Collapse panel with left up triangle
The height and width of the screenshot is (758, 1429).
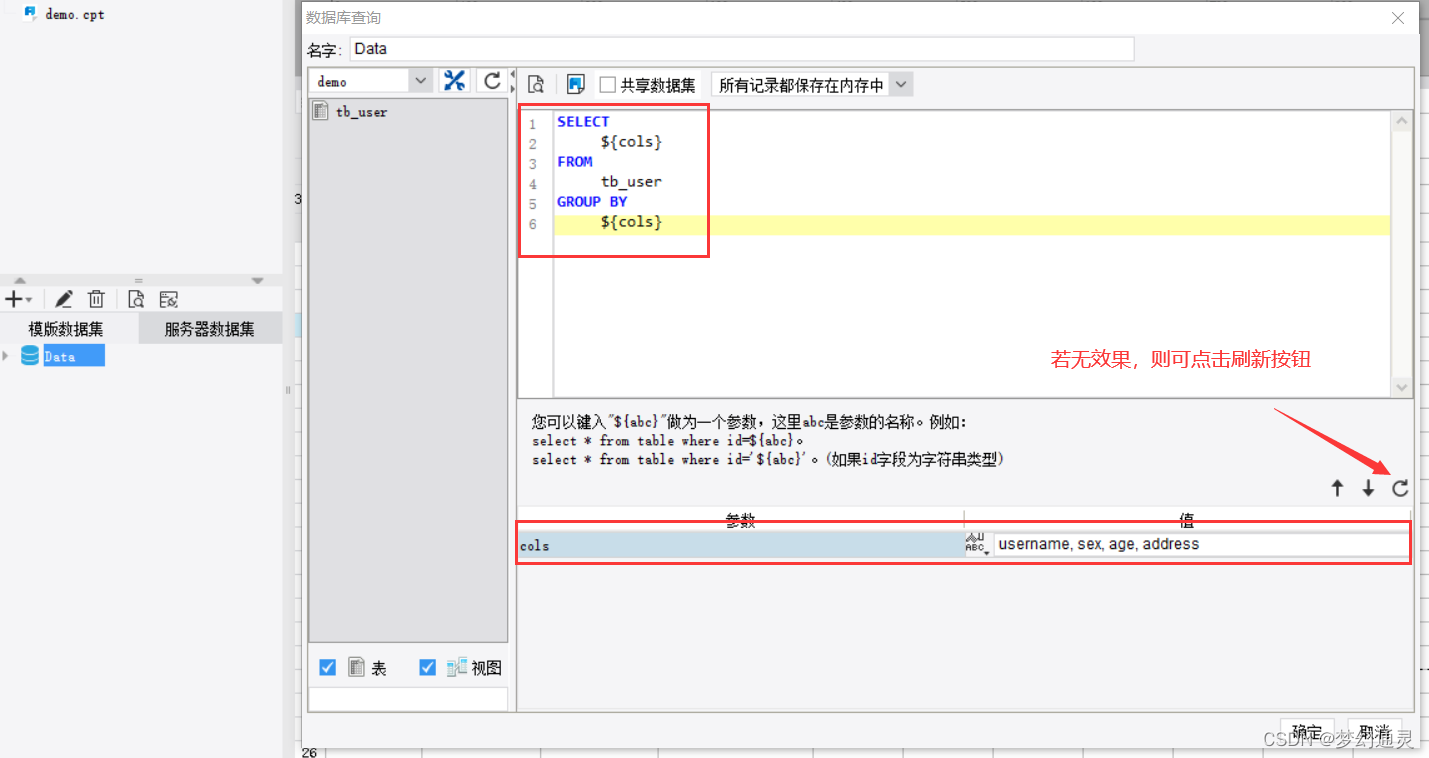(20, 280)
